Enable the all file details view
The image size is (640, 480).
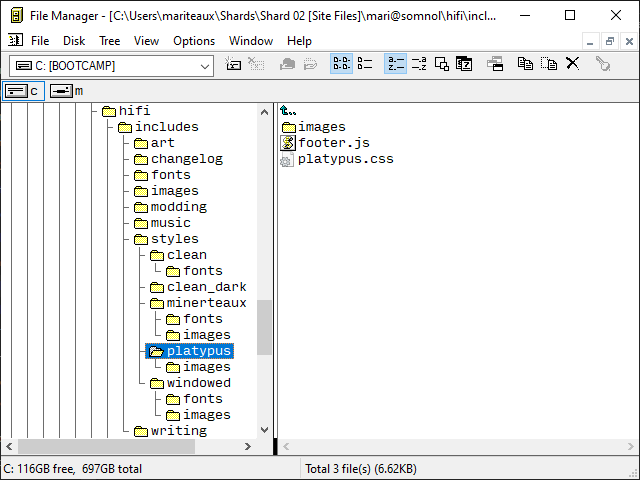click(365, 64)
